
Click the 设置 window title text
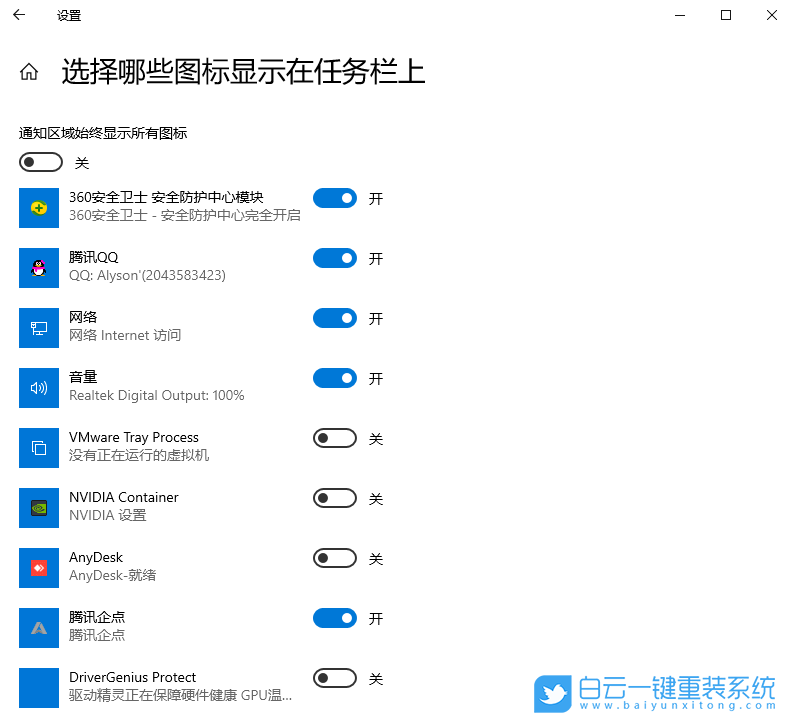(x=69, y=16)
